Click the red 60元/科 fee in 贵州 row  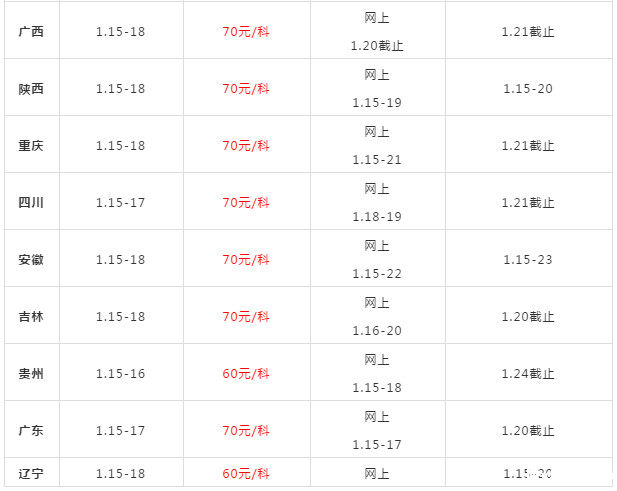pyautogui.click(x=246, y=373)
